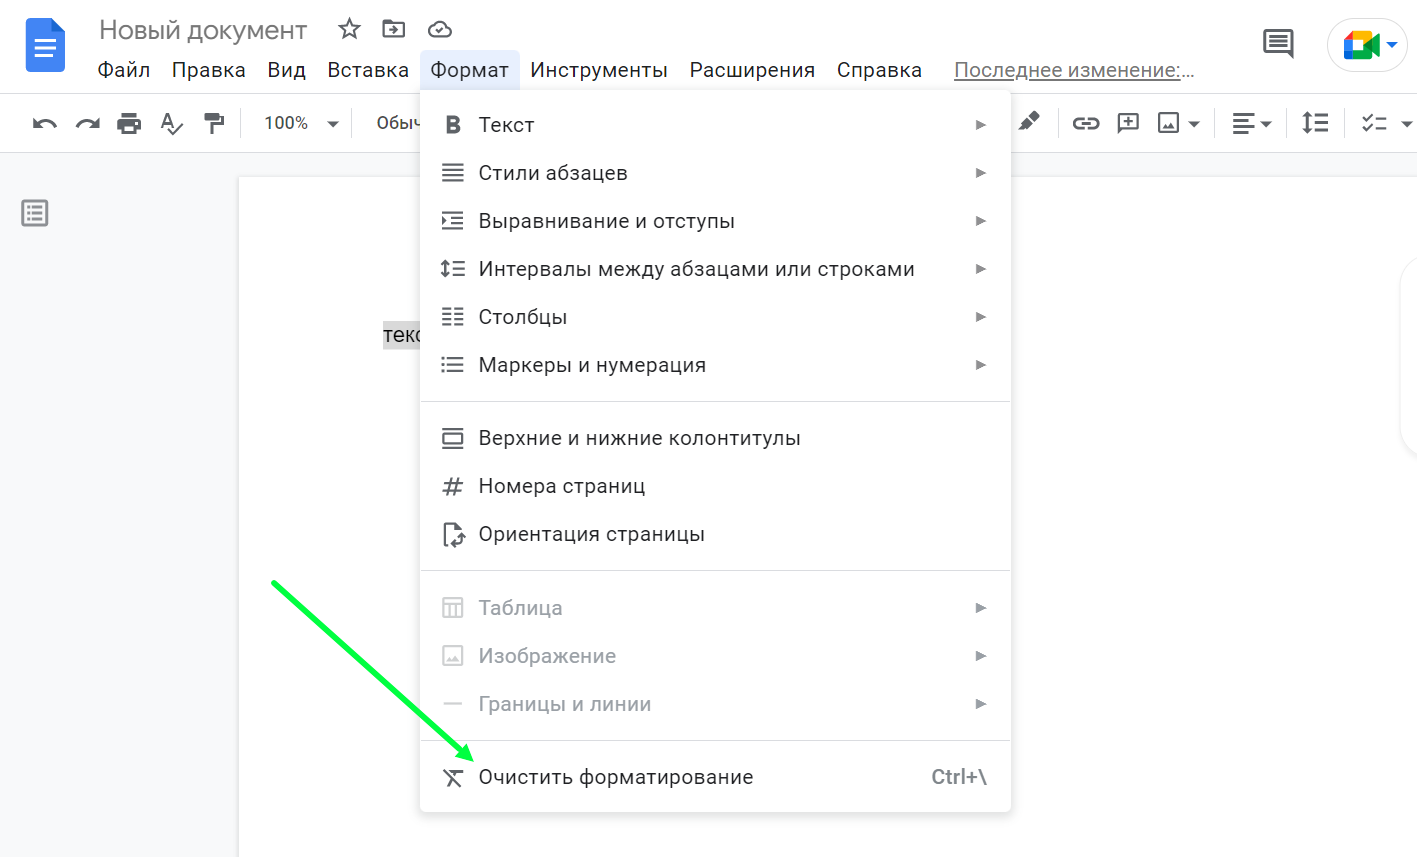The image size is (1417, 857).
Task: Open the Файл menu
Action: [124, 70]
